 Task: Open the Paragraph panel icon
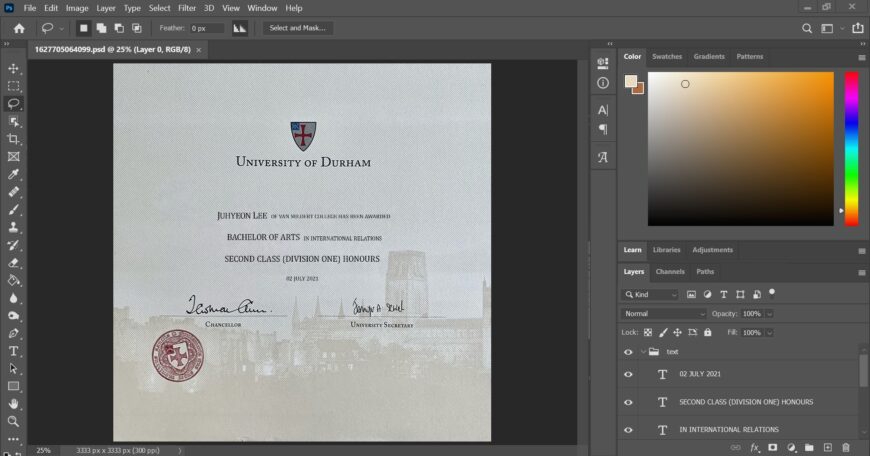click(603, 129)
